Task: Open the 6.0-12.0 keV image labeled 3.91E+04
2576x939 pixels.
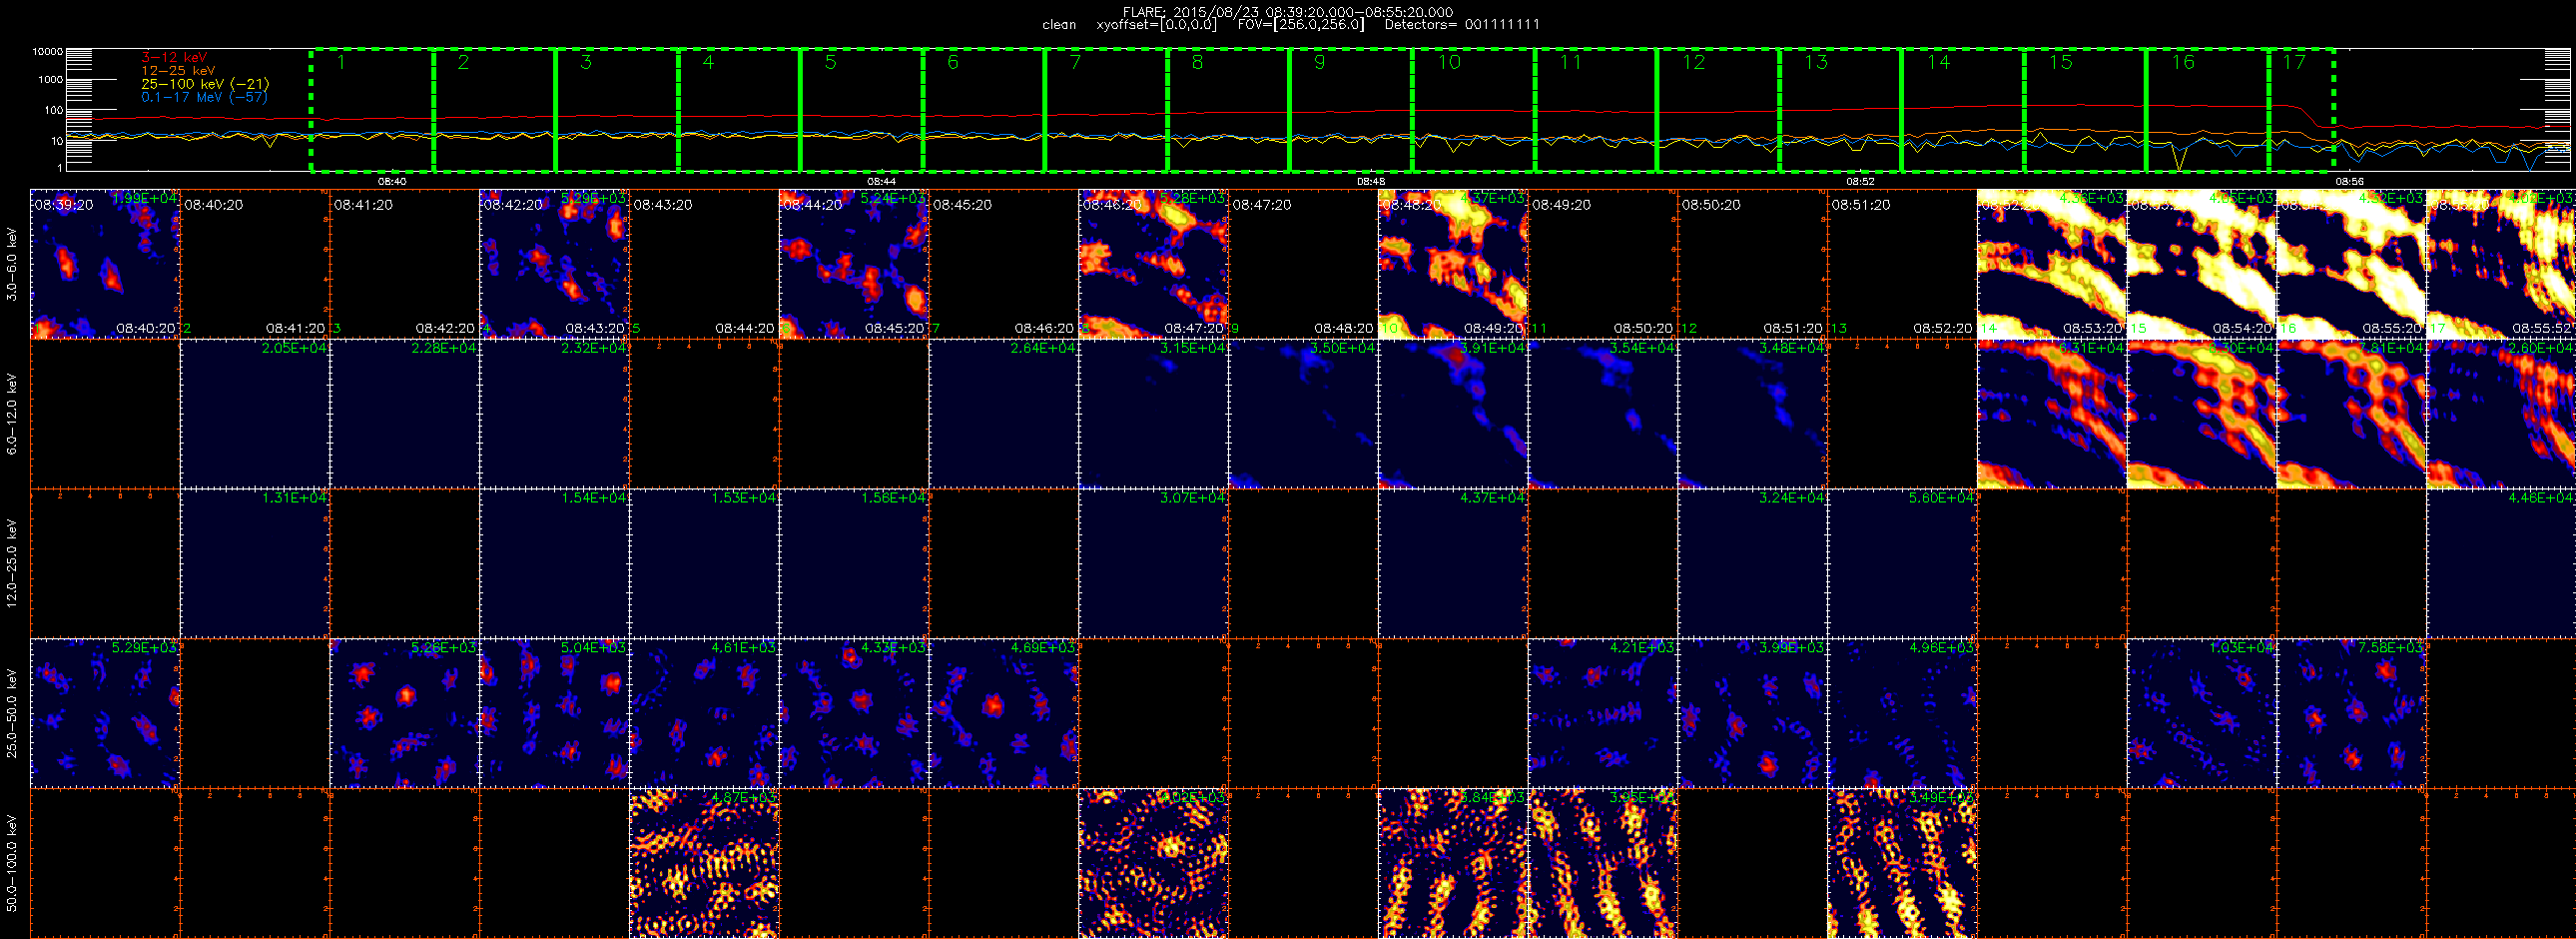Action: pyautogui.click(x=1453, y=414)
